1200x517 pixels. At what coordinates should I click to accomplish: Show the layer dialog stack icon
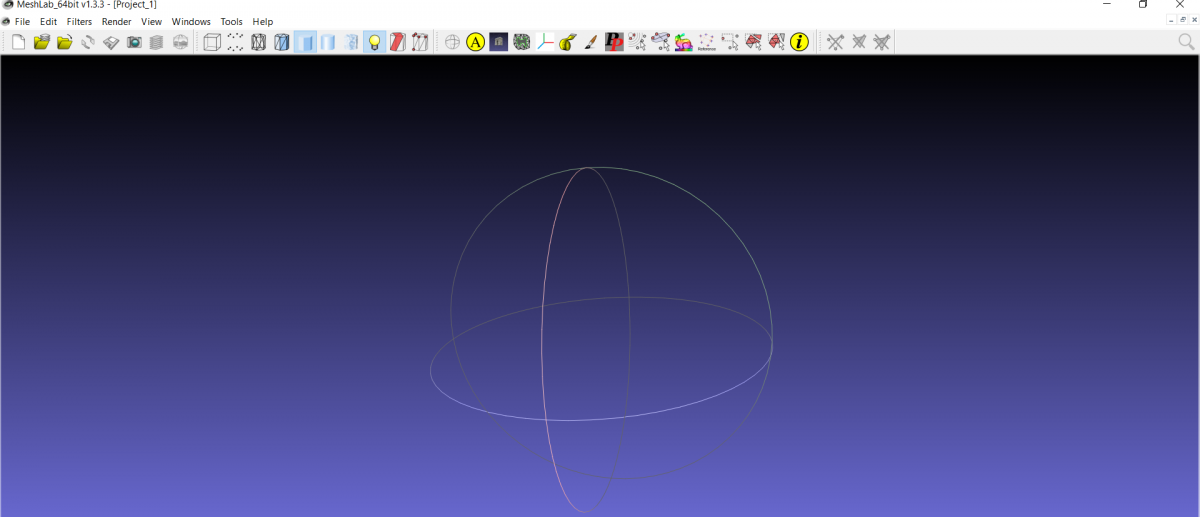pos(156,42)
